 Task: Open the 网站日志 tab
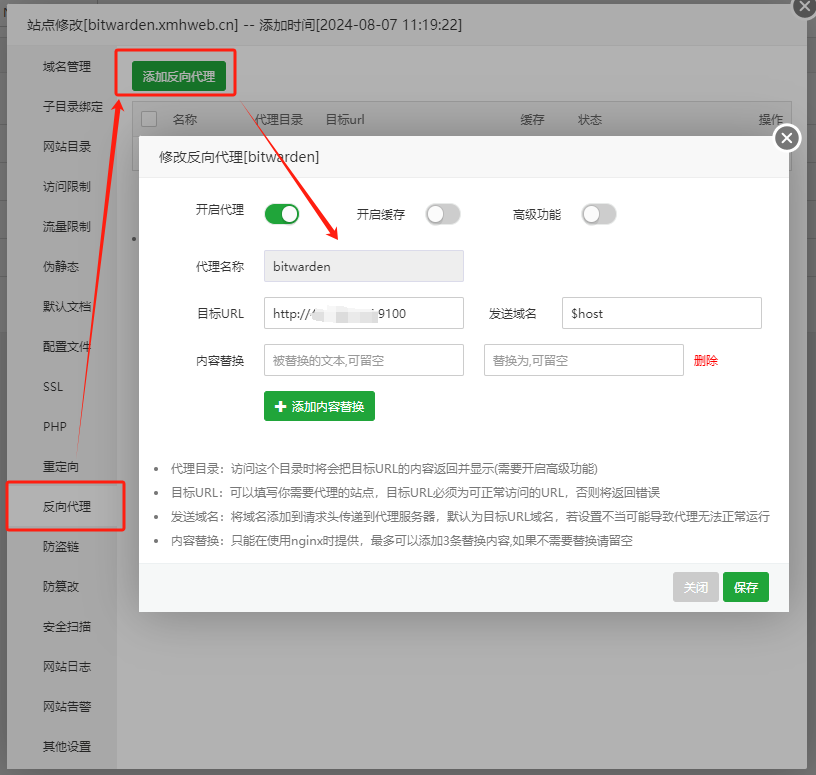click(x=67, y=666)
